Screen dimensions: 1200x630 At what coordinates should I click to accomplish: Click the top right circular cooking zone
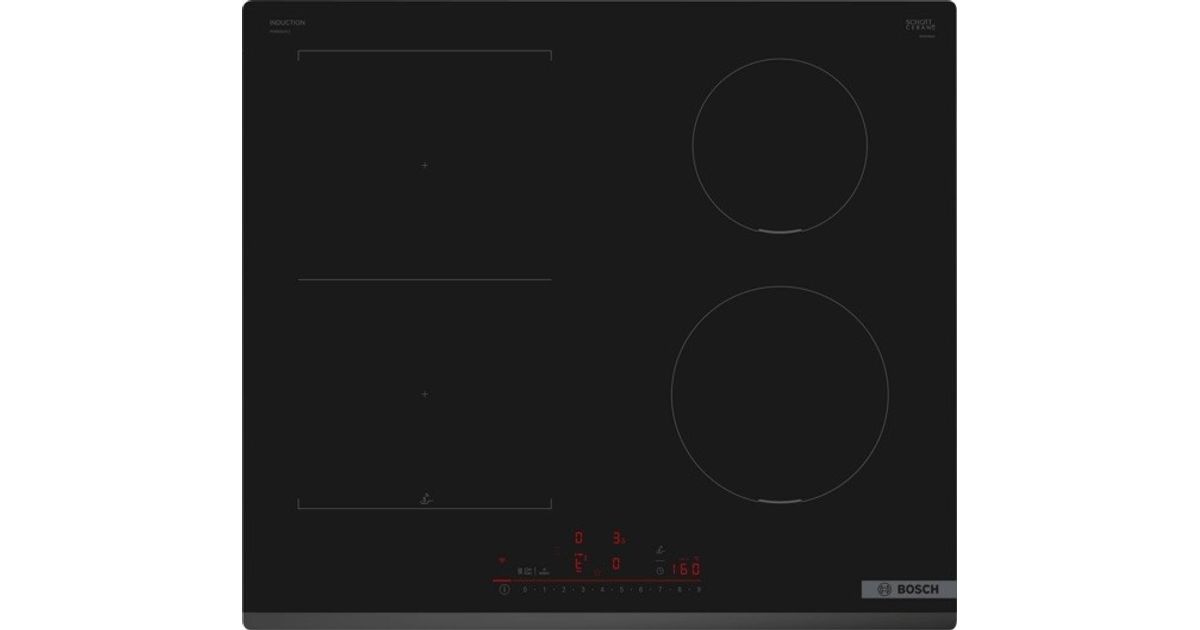[779, 145]
